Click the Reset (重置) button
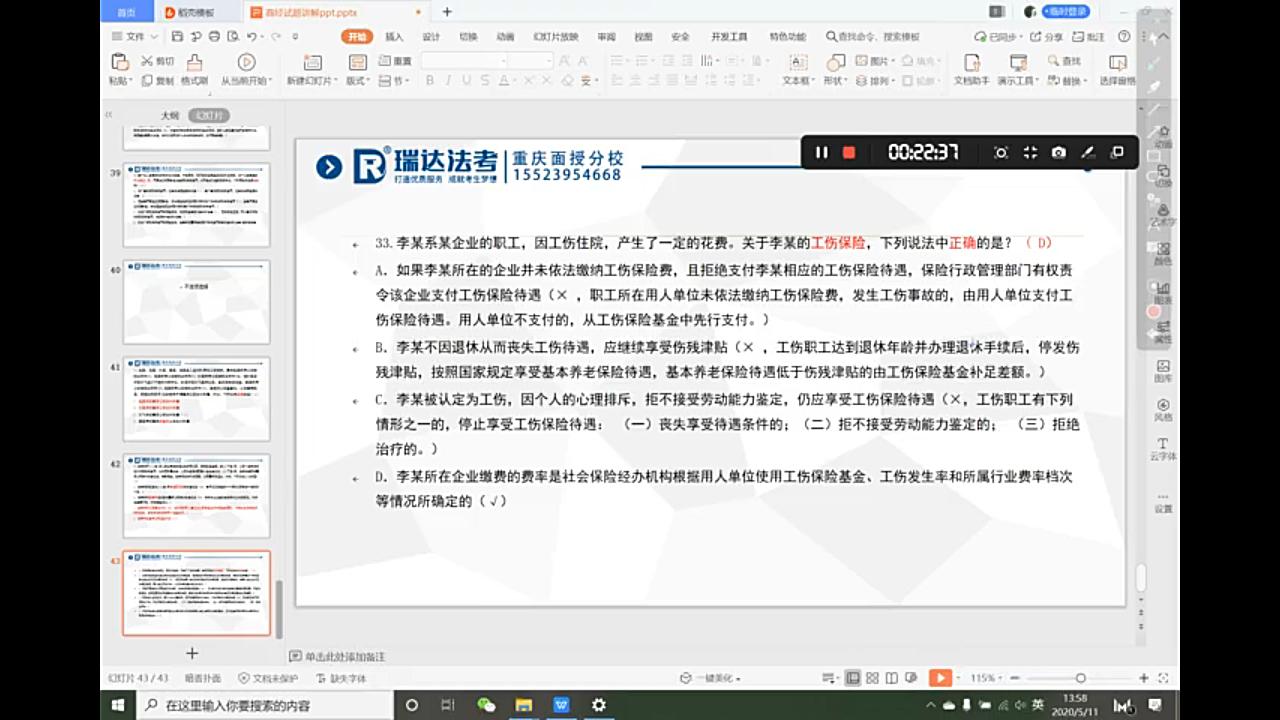The image size is (1280, 720). tap(396, 61)
